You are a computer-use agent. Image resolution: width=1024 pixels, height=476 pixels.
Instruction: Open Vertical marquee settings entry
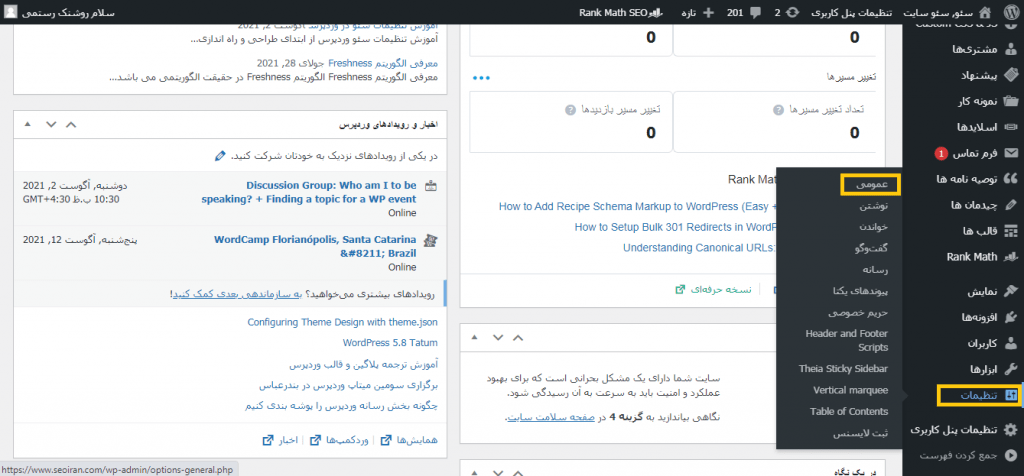(850, 390)
